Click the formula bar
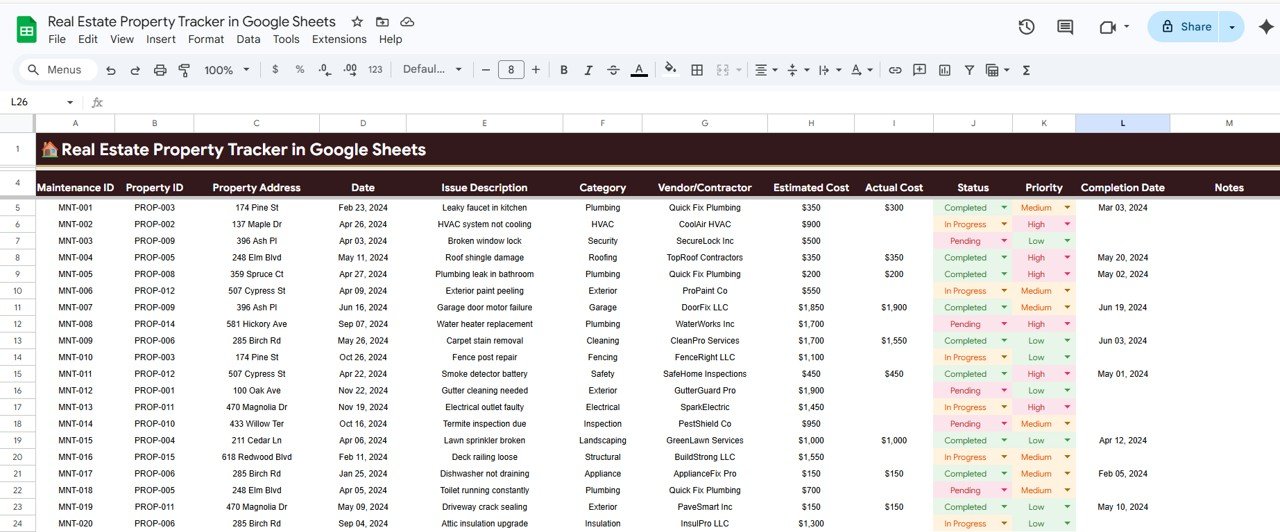Image resolution: width=1280 pixels, height=532 pixels. (690, 102)
